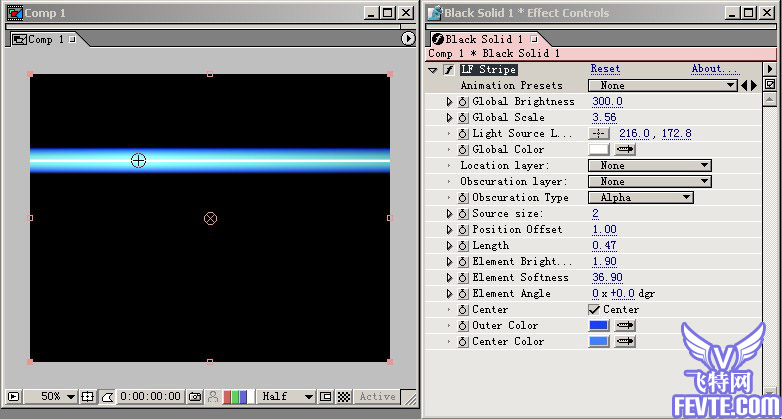Open the white Global Color swatch
The image size is (782, 419).
[x=599, y=149]
